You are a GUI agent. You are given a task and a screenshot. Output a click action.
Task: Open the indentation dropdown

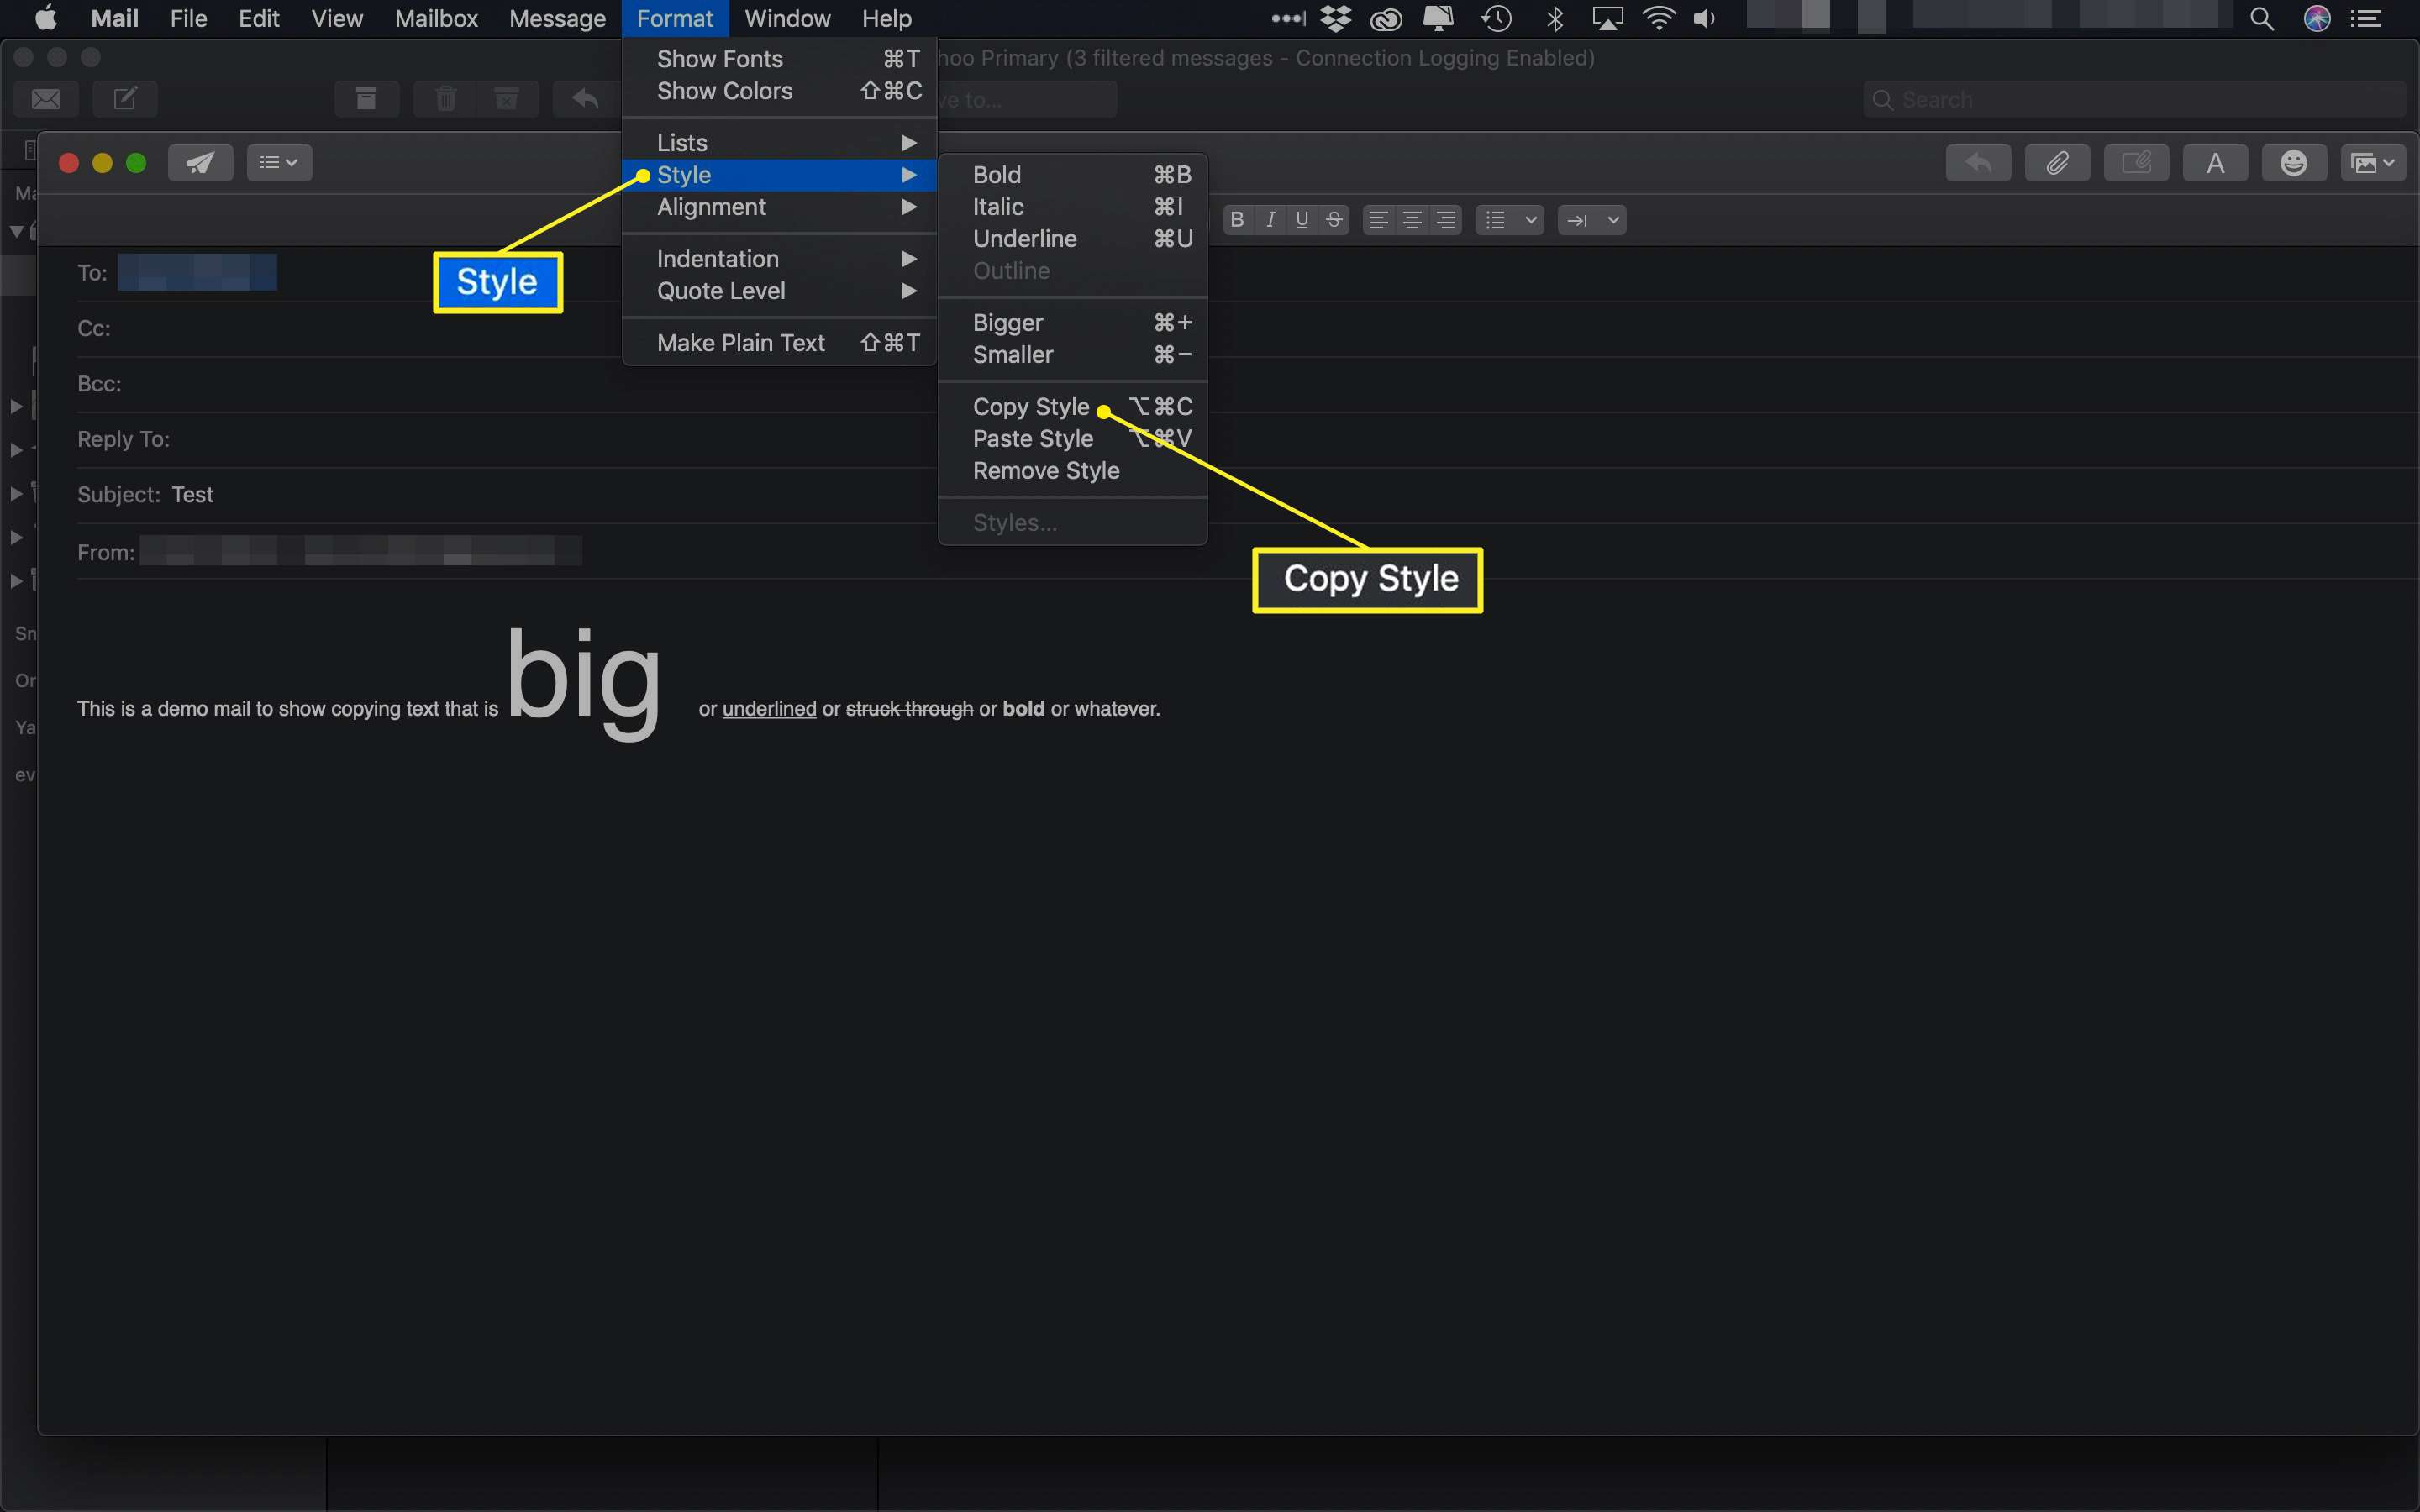1592,220
